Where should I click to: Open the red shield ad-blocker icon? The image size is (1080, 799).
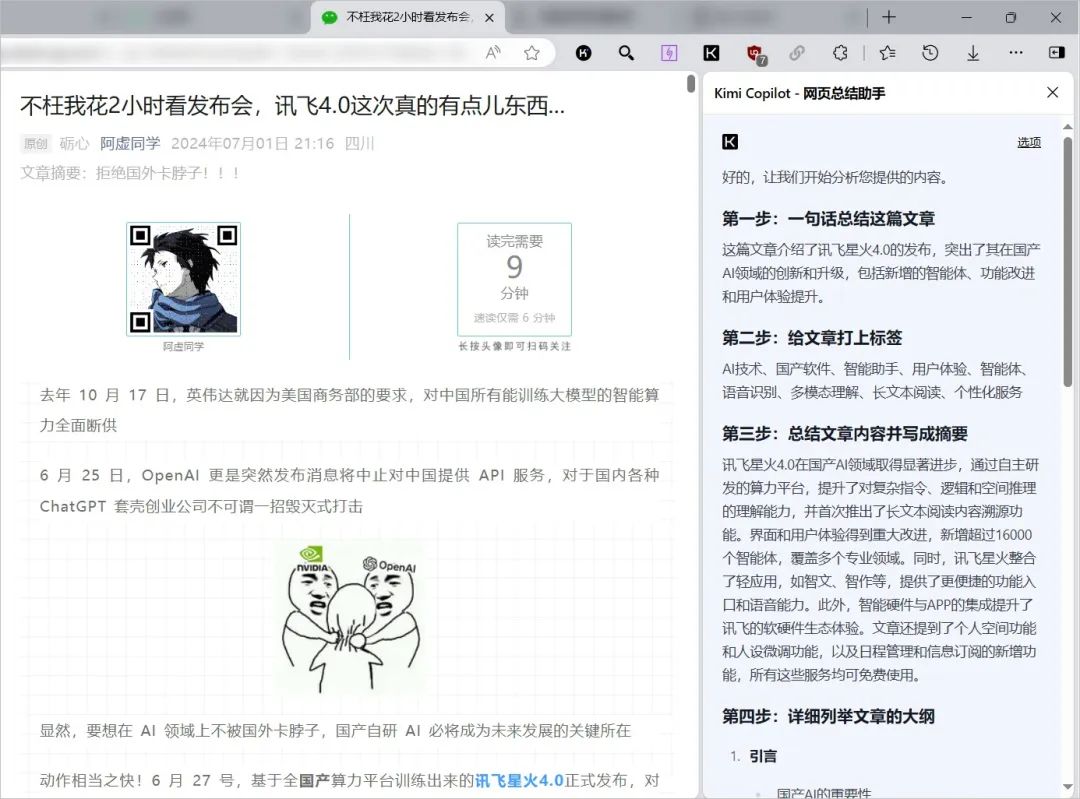click(x=756, y=54)
